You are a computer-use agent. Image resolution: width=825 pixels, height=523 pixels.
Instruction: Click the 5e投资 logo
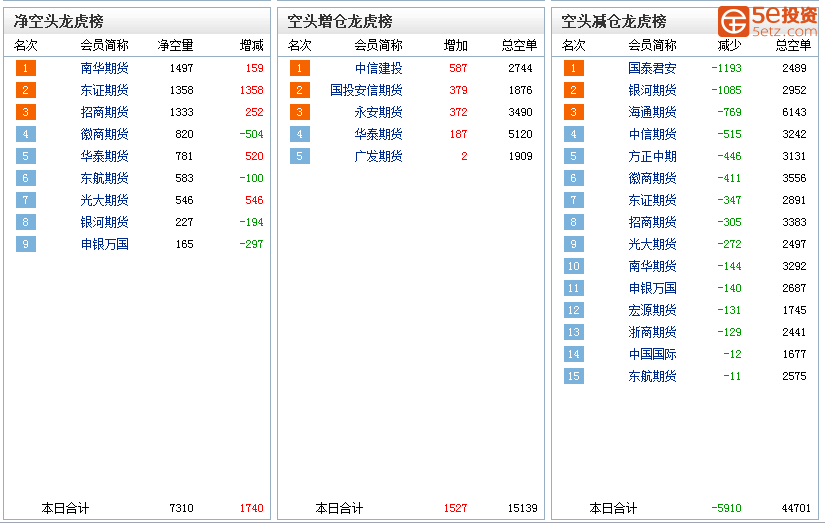[x=768, y=22]
